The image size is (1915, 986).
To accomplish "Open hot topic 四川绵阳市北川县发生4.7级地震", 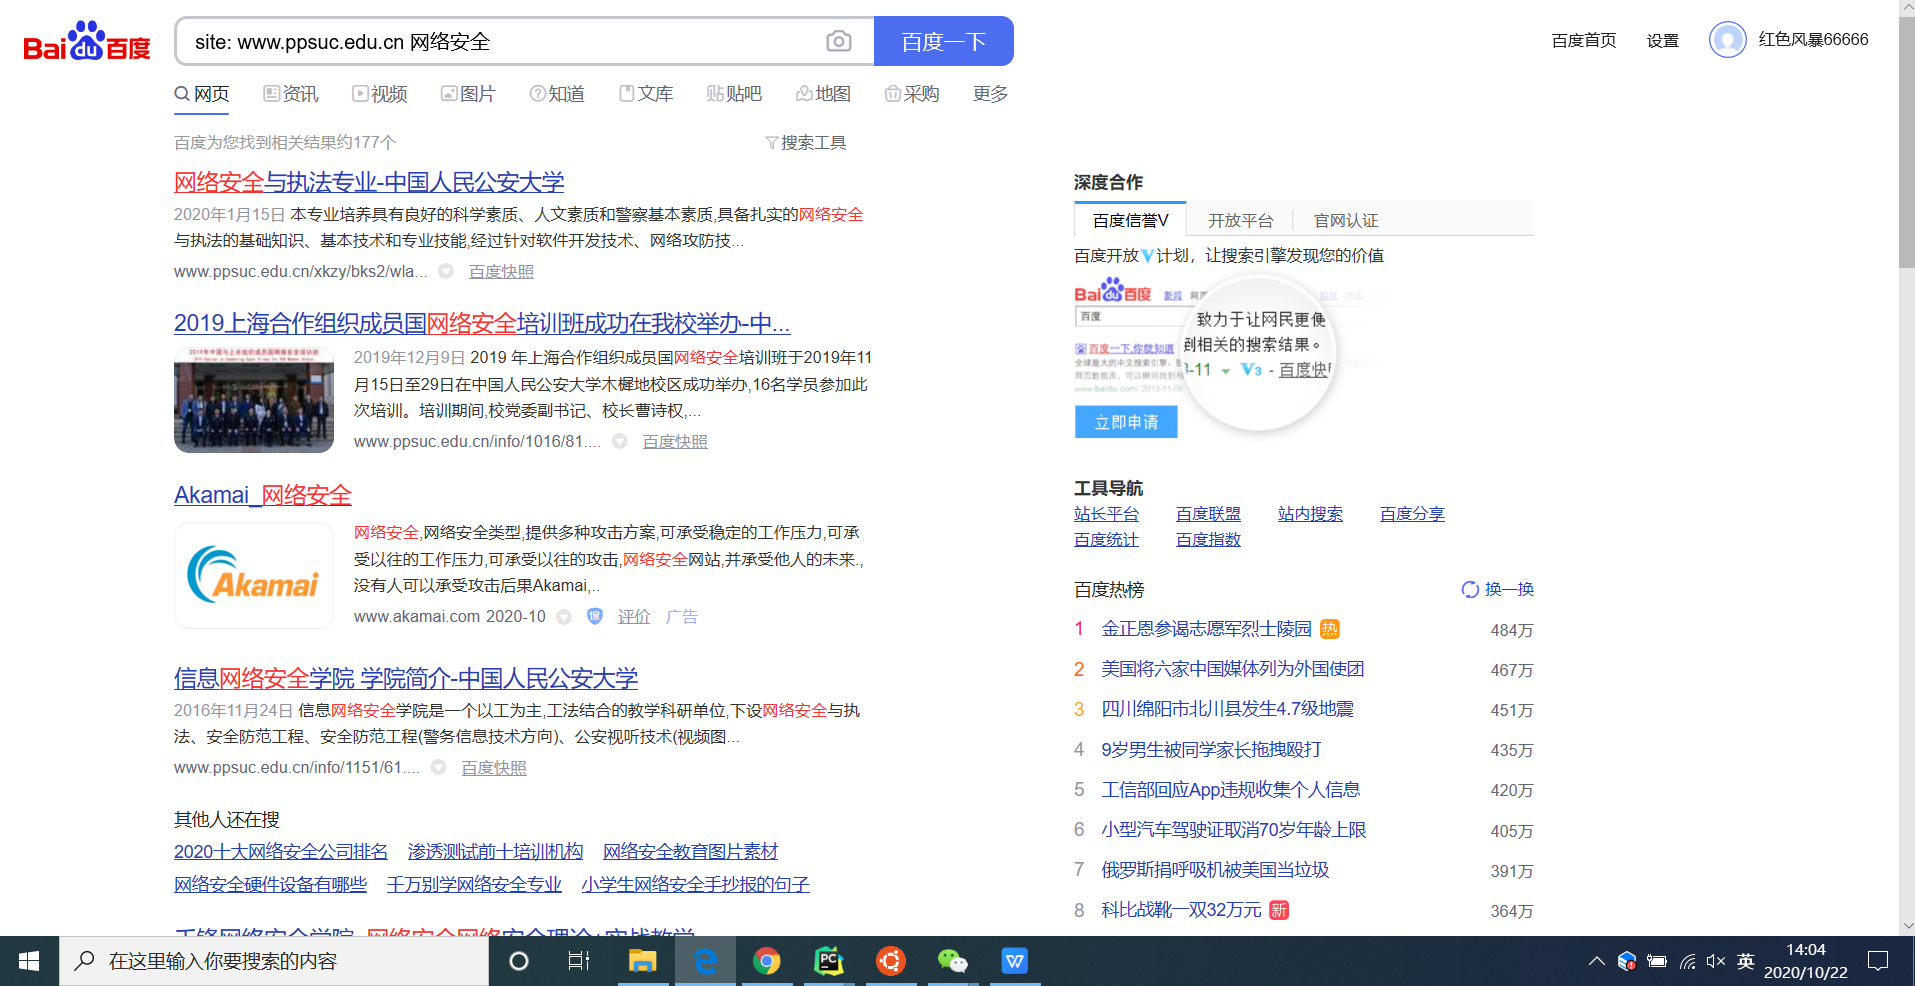I will click(x=1227, y=709).
